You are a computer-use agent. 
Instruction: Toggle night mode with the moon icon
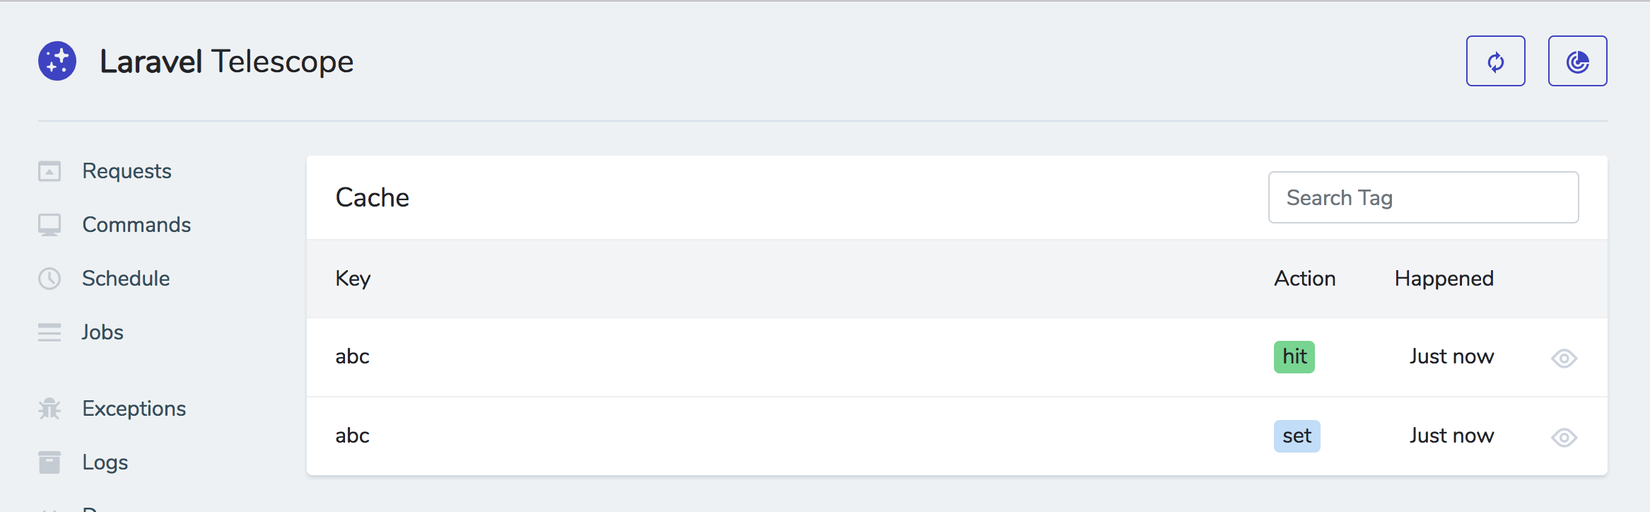(1577, 62)
